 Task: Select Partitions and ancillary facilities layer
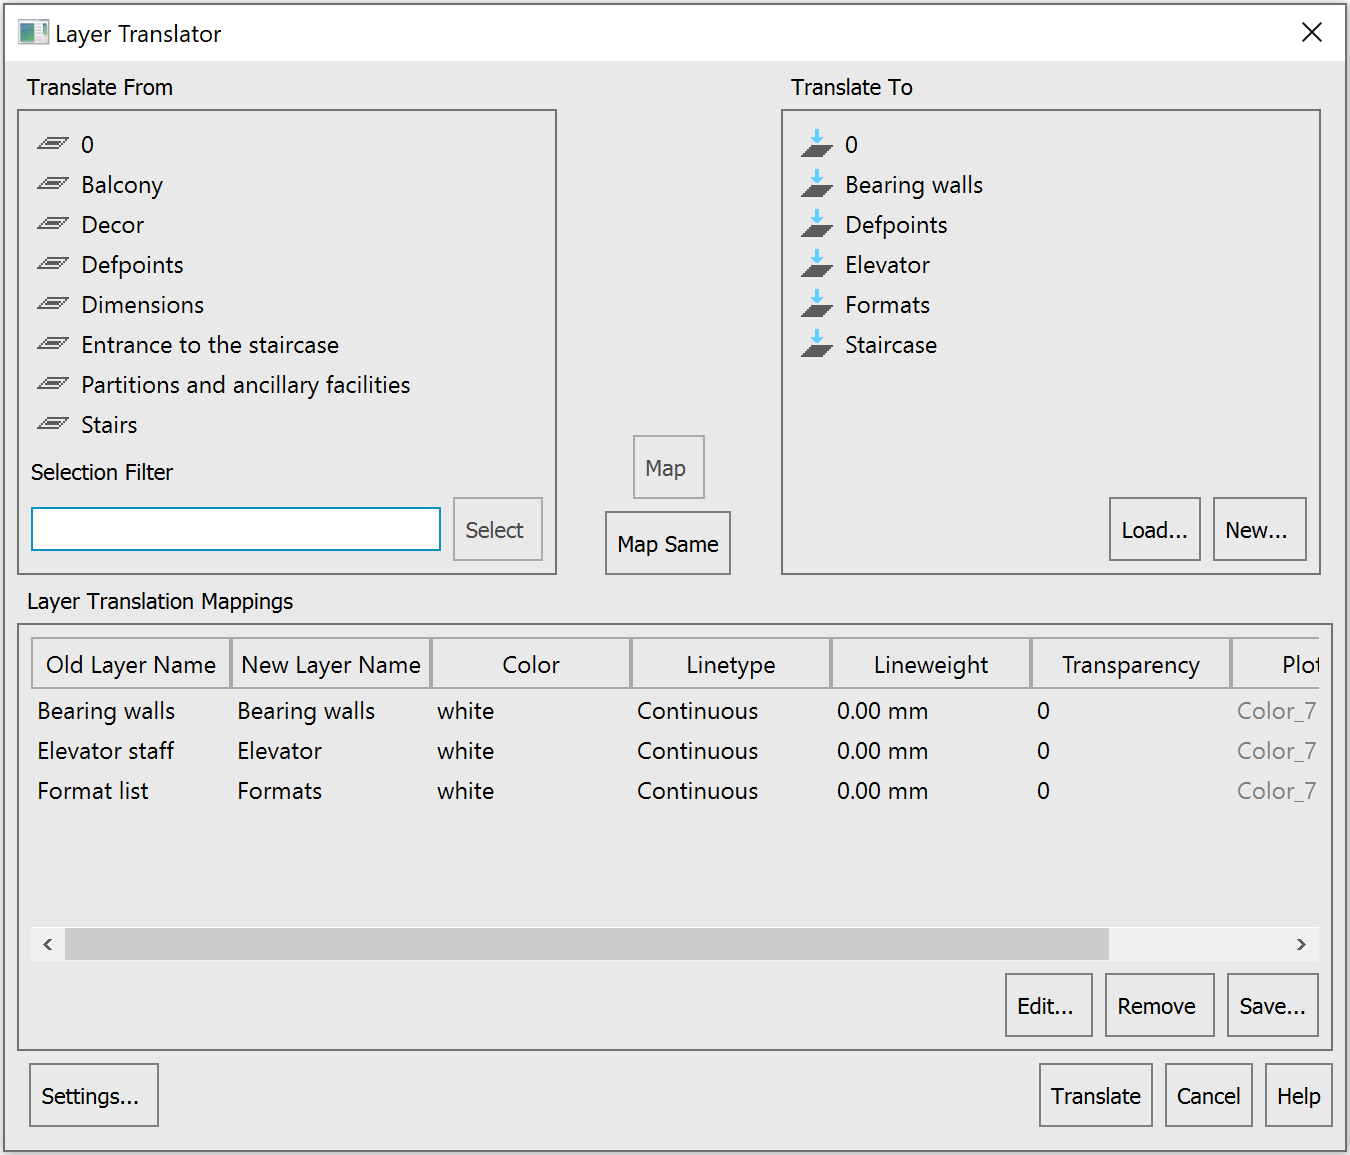[245, 385]
